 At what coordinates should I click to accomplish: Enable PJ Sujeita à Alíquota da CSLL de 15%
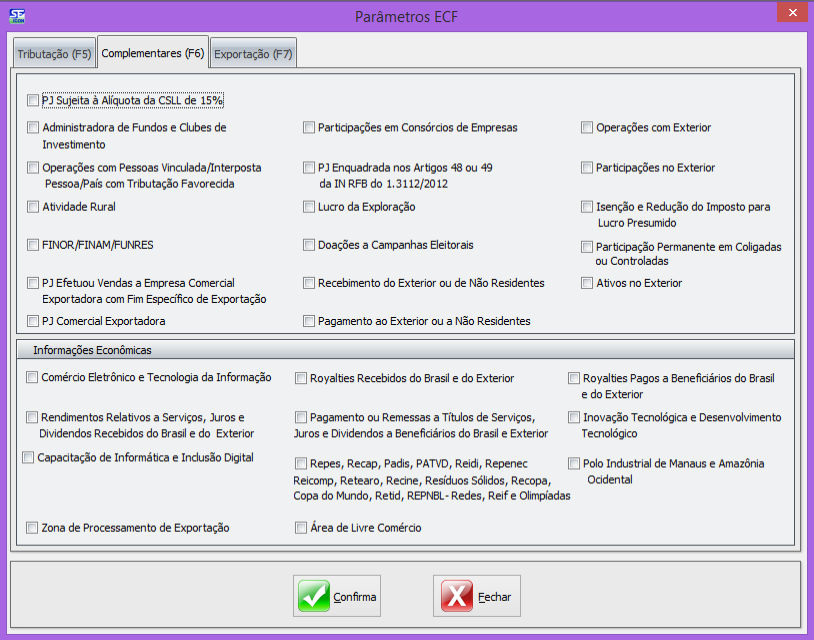click(x=34, y=100)
